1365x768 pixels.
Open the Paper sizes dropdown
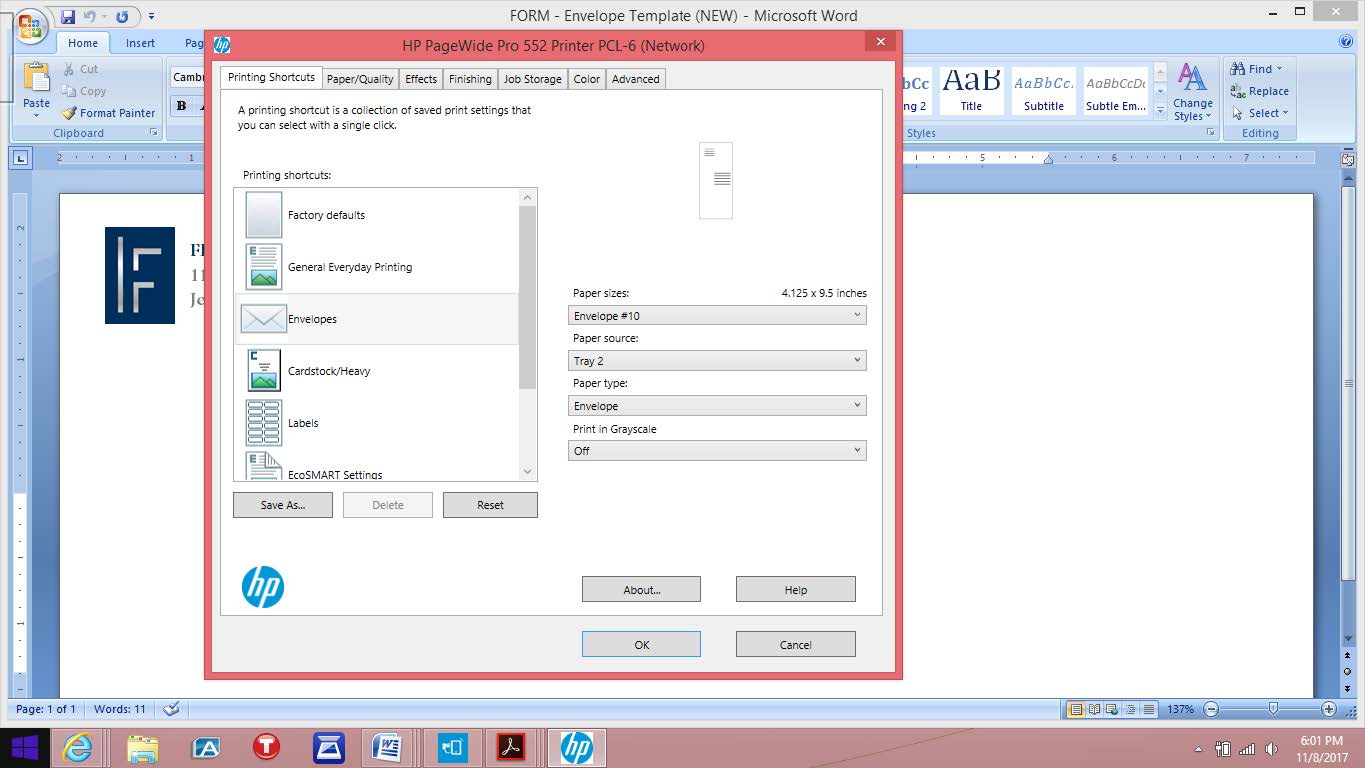717,316
